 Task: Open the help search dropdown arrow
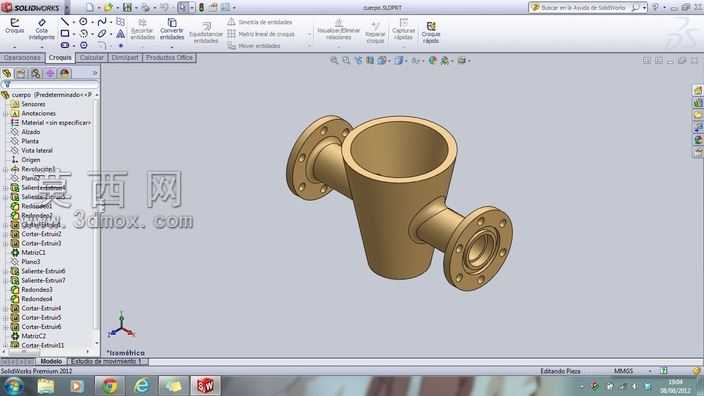[x=644, y=8]
